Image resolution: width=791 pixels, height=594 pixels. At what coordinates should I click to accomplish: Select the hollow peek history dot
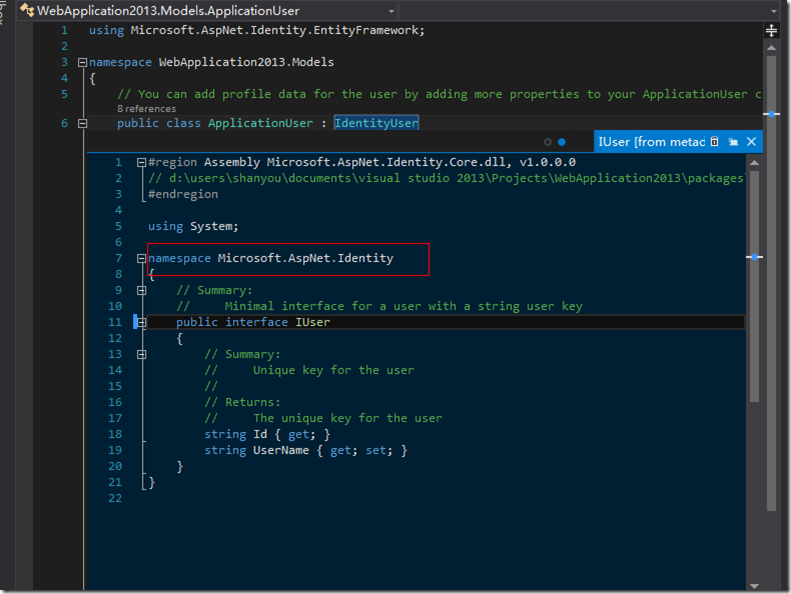click(x=548, y=142)
